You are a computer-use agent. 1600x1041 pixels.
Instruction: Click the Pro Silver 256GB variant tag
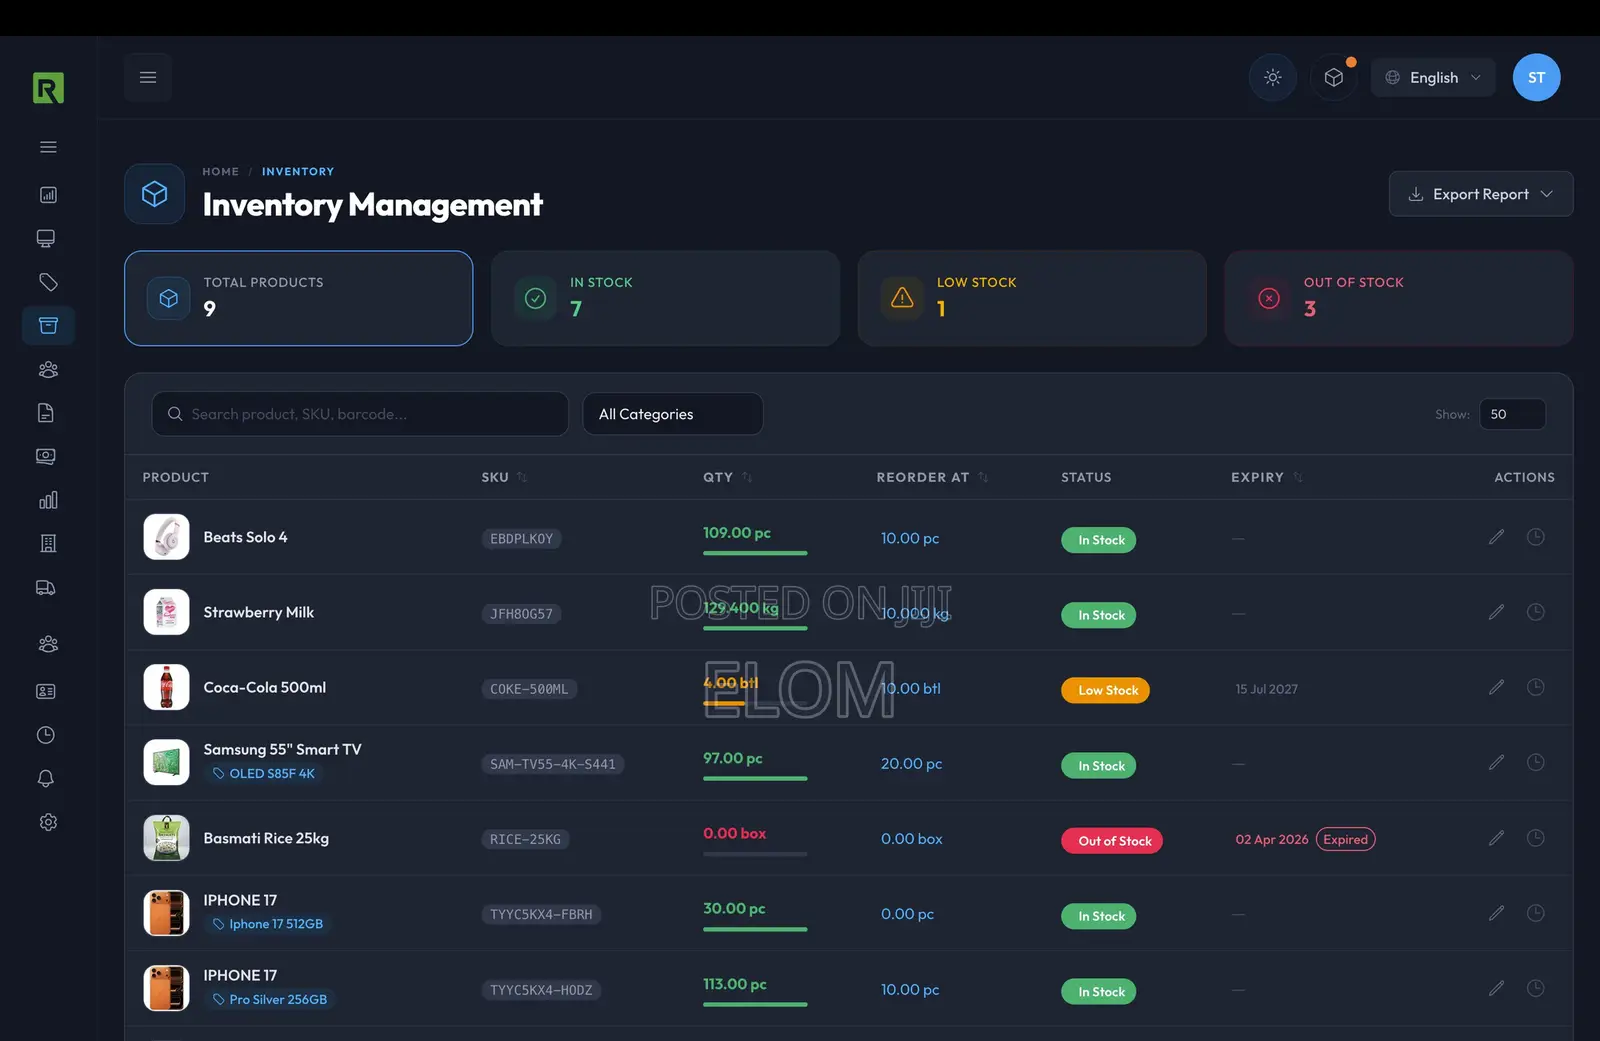pyautogui.click(x=269, y=999)
